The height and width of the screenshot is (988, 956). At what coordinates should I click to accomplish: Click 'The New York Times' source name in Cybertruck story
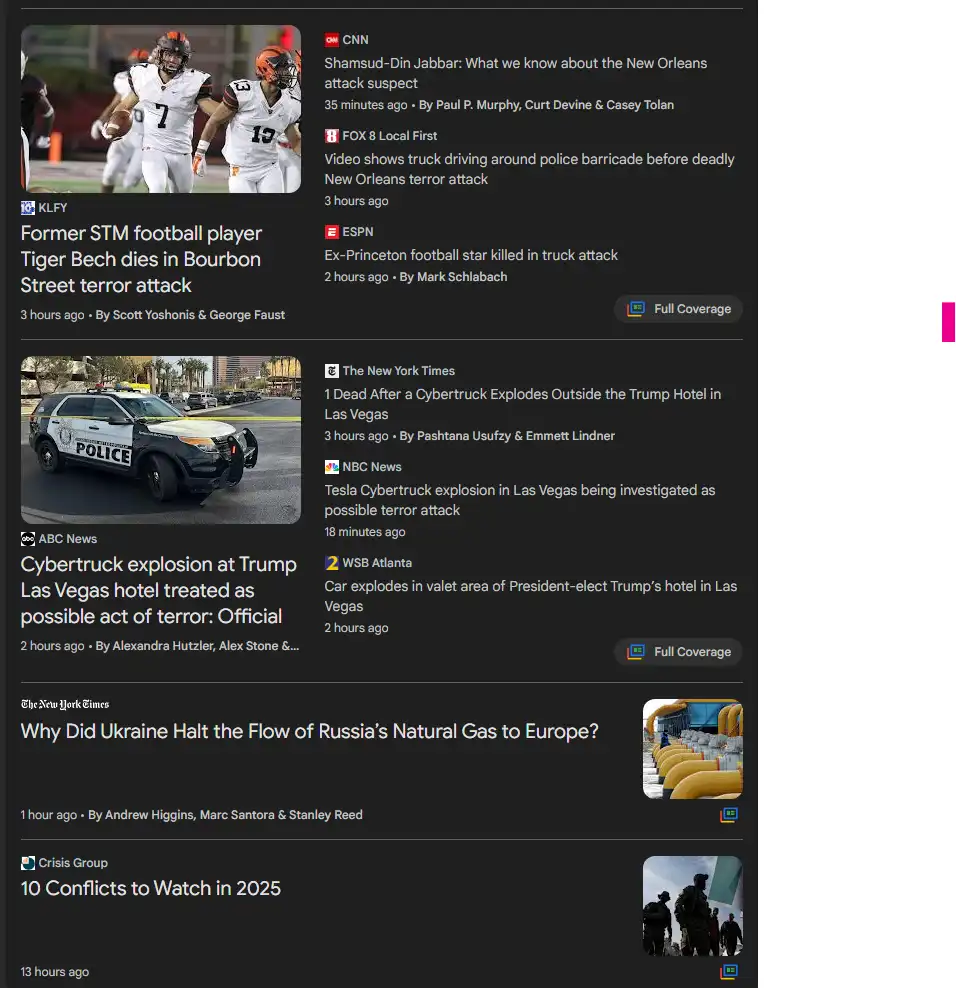tap(398, 370)
